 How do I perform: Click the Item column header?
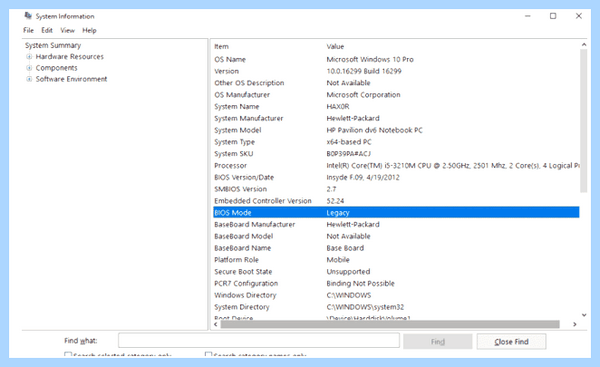222,46
